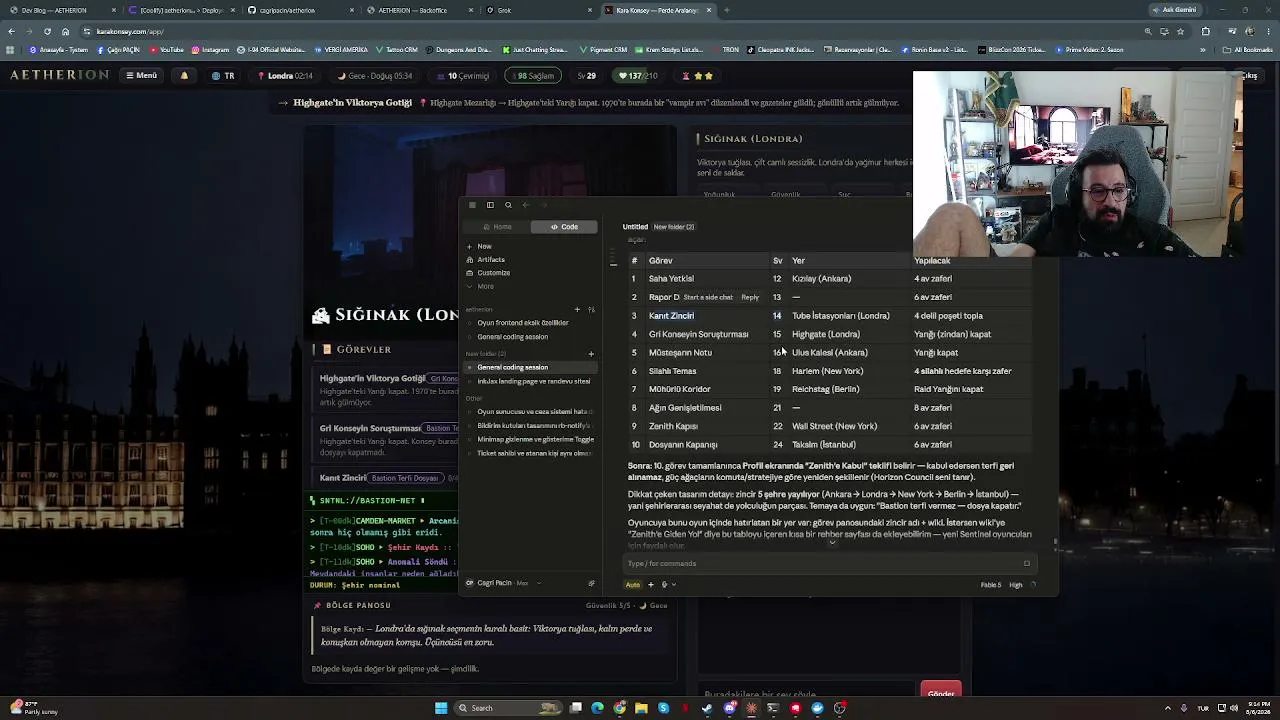Open Steam from the taskbar
This screenshot has width=1280, height=720.
pos(707,708)
